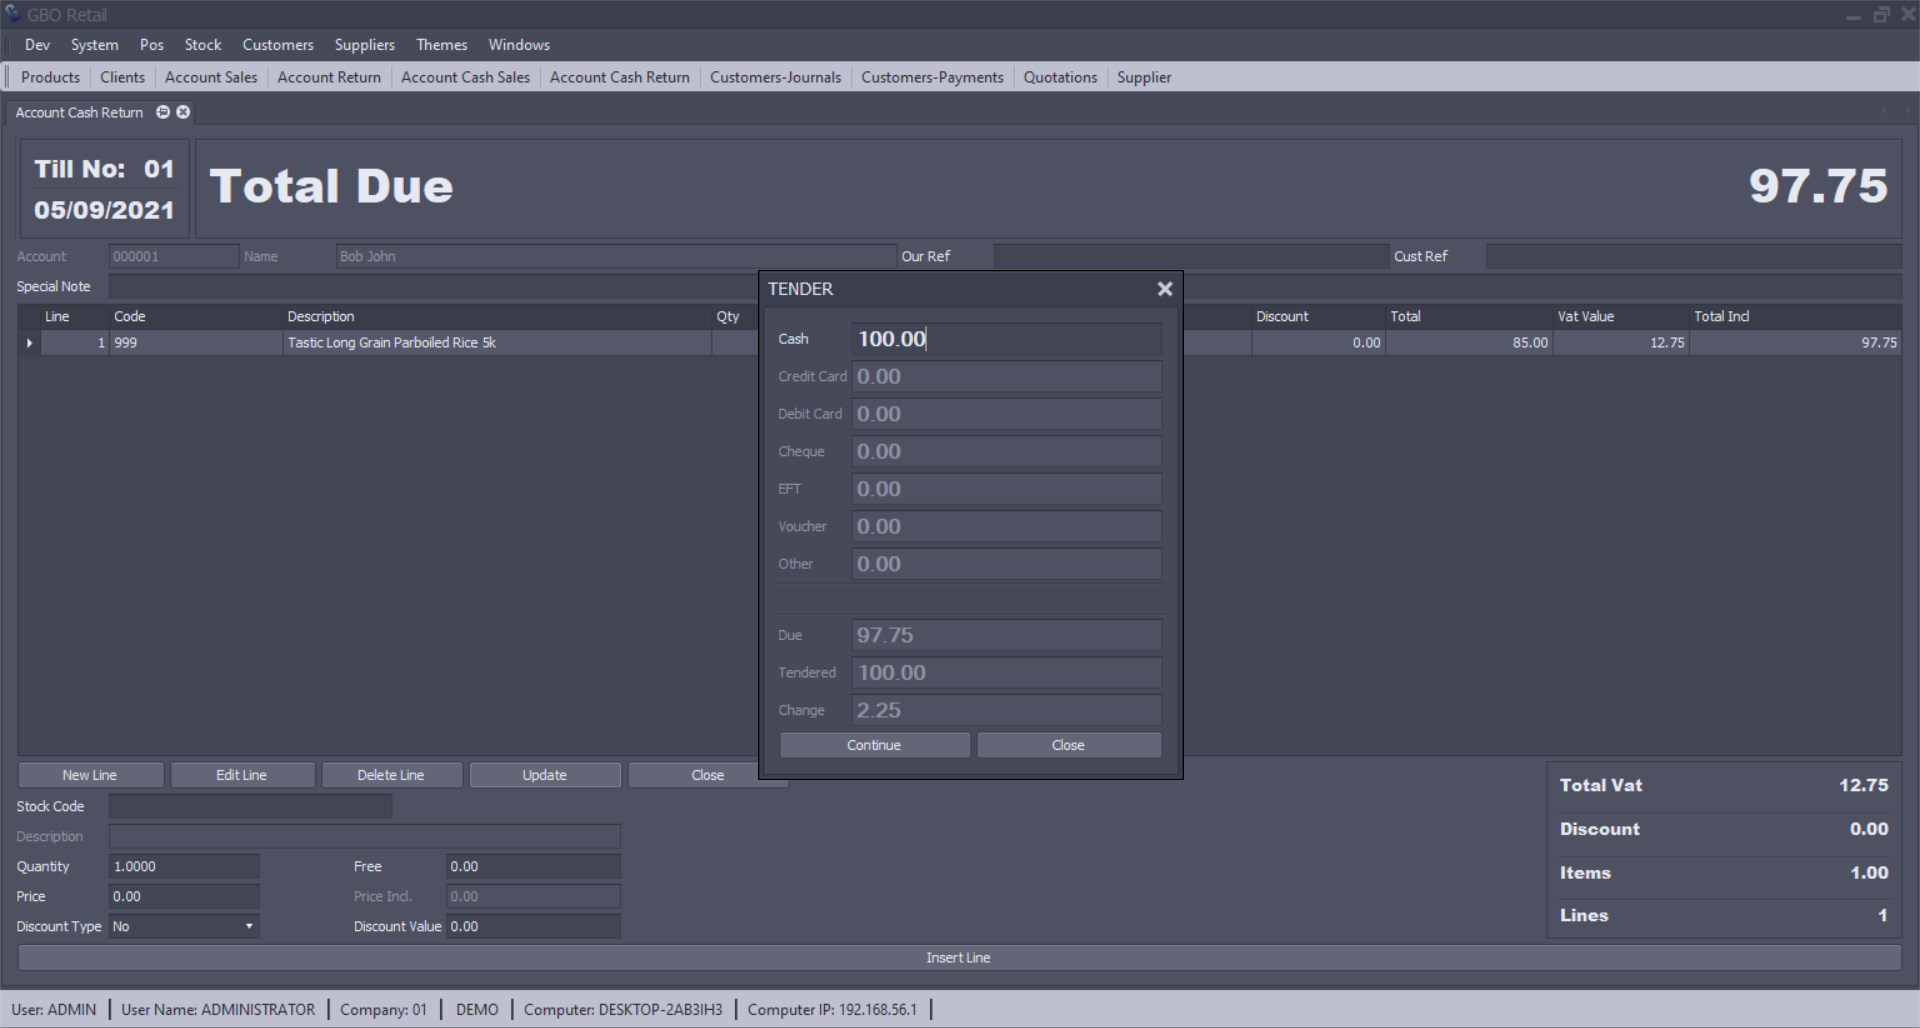Expand the row indicator arrow on line 1
This screenshot has height=1028, width=1920.
29,343
